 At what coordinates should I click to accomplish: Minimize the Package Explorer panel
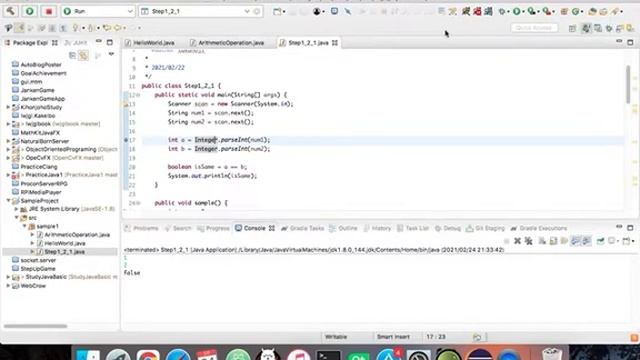98,42
